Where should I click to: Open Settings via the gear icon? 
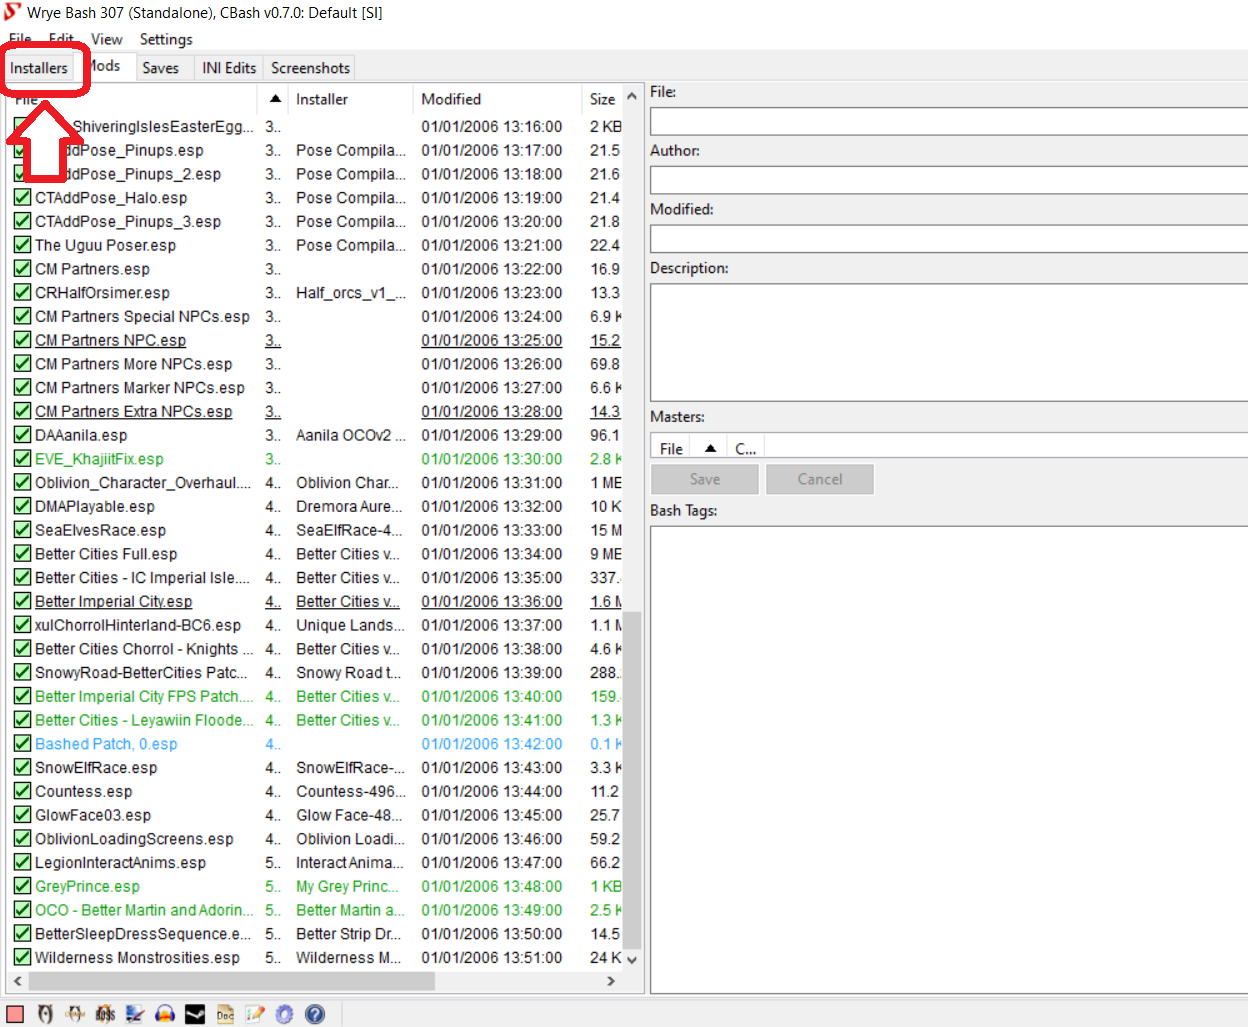click(285, 1014)
